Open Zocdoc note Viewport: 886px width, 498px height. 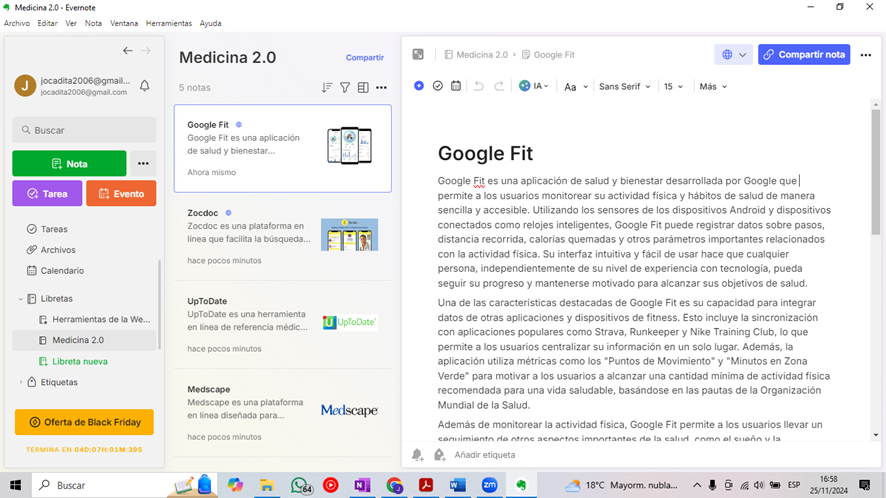point(283,236)
